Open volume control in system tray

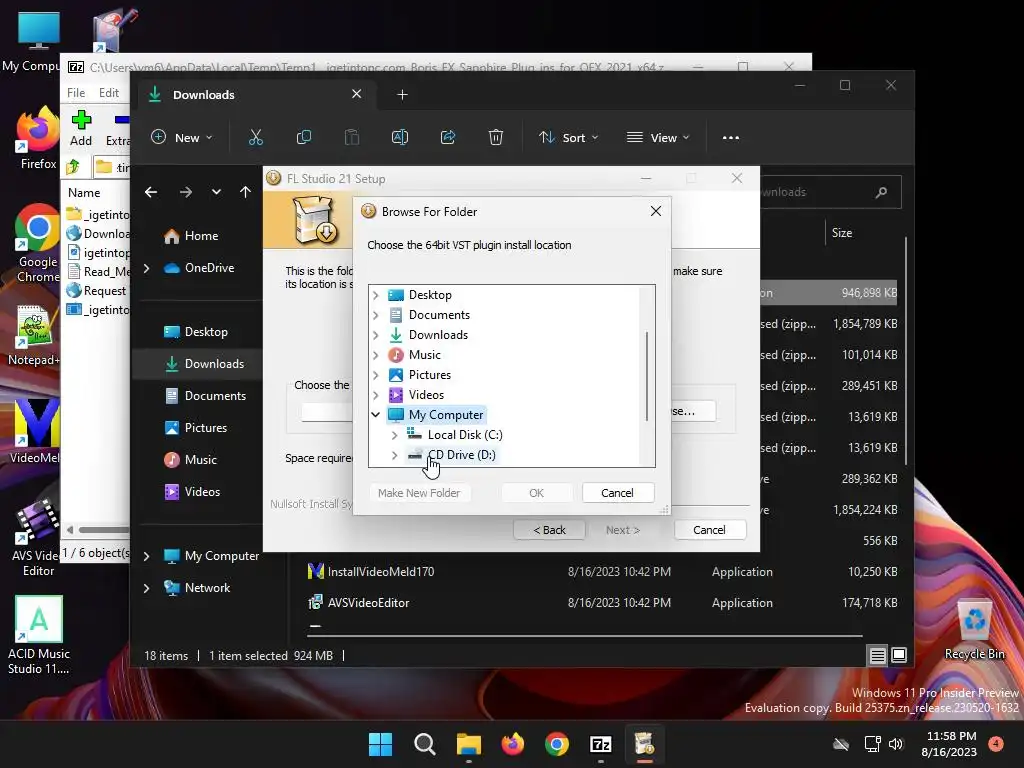pyautogui.click(x=896, y=744)
